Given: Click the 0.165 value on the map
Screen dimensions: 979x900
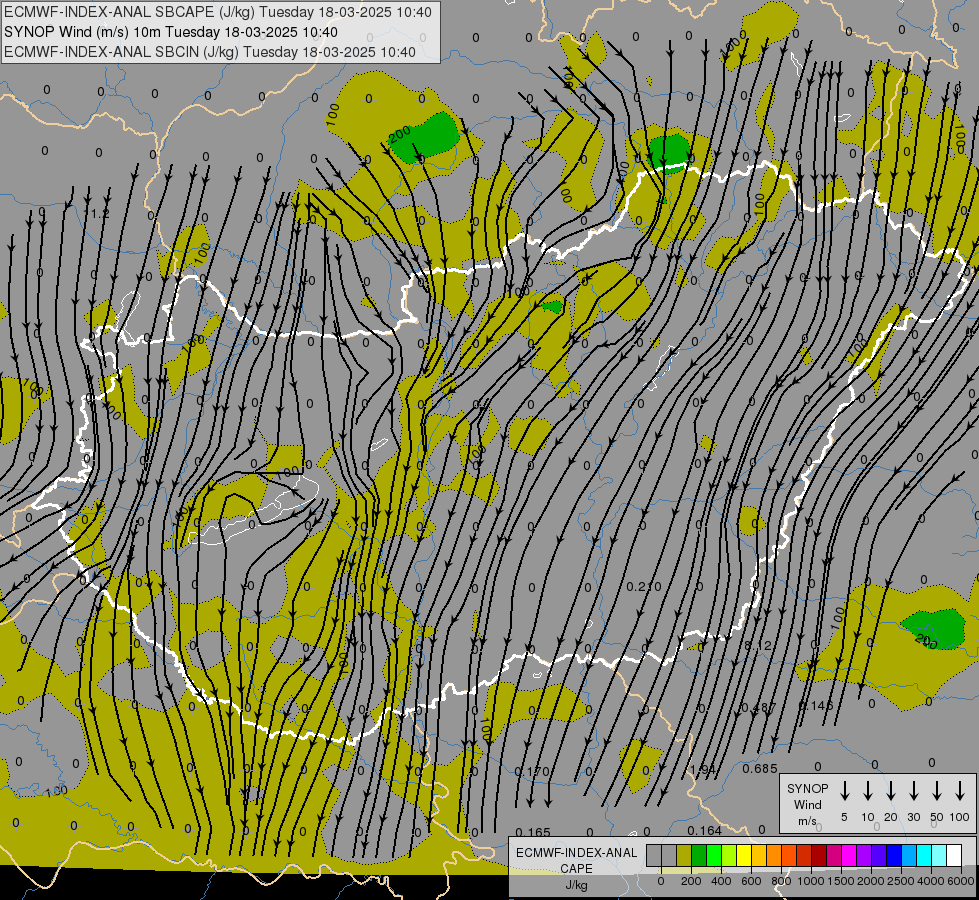Looking at the screenshot, I should pyautogui.click(x=533, y=832).
